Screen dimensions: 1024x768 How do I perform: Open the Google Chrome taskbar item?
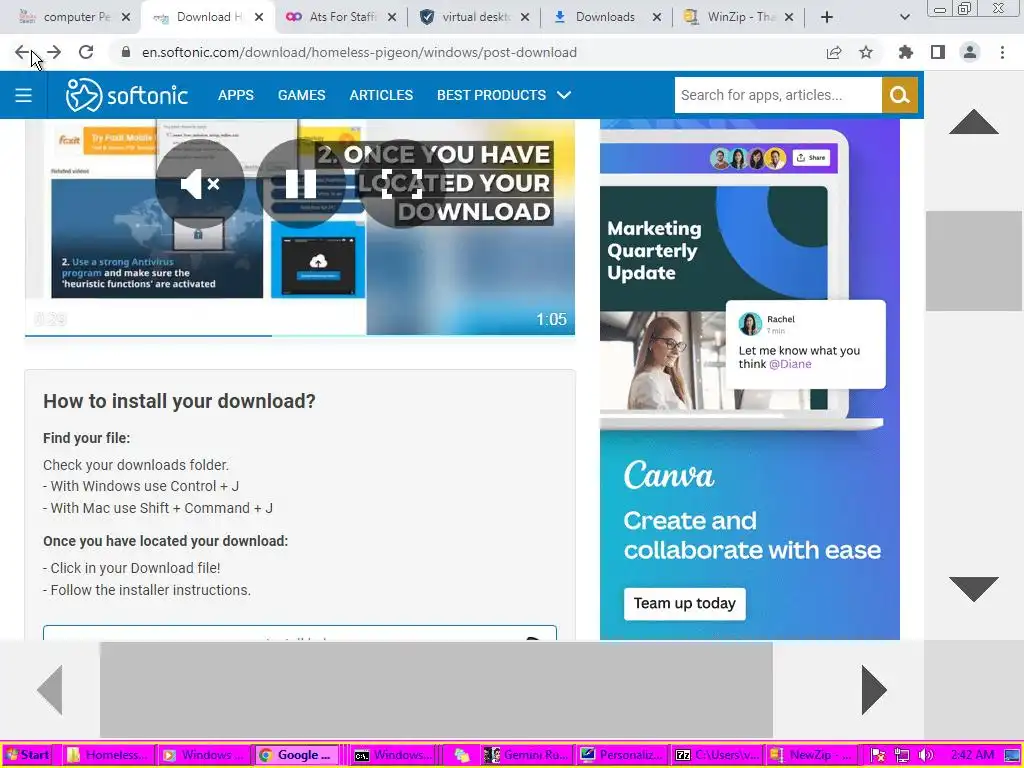click(x=297, y=755)
